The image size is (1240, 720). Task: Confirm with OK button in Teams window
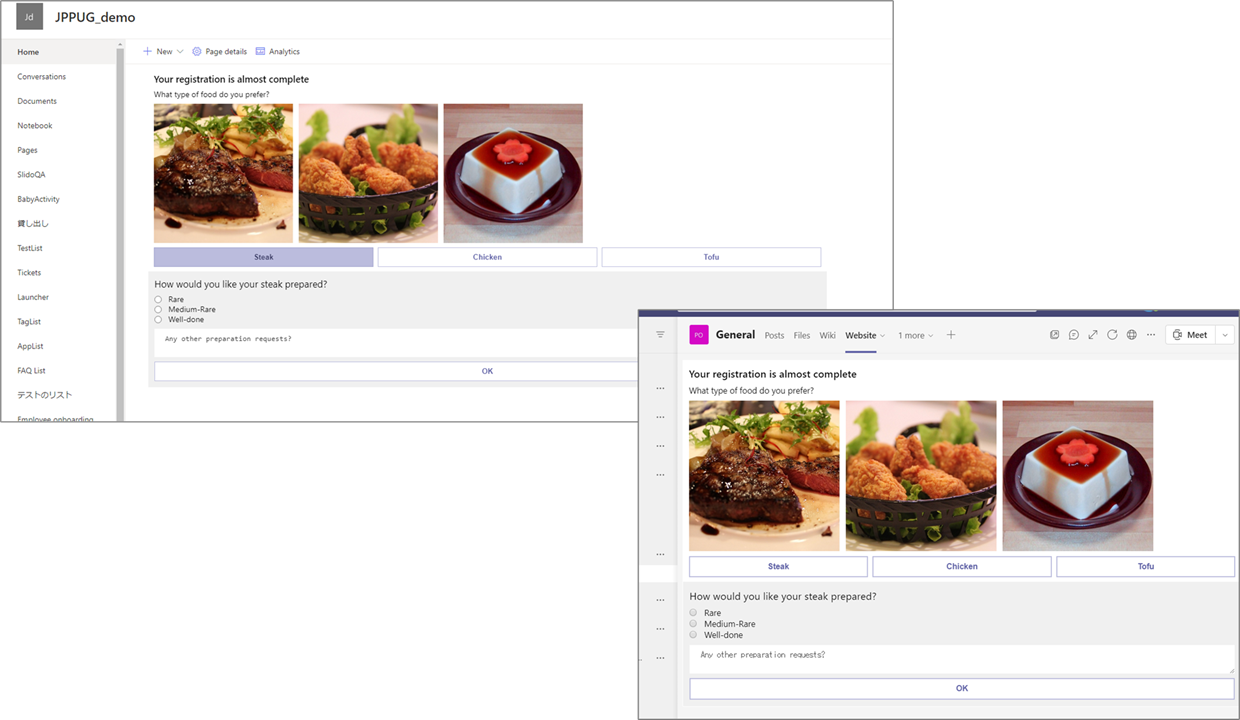[962, 688]
